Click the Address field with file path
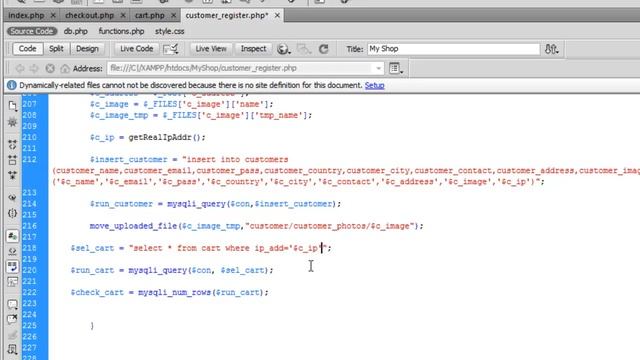Viewport: 640px width, 360px height. [245, 69]
